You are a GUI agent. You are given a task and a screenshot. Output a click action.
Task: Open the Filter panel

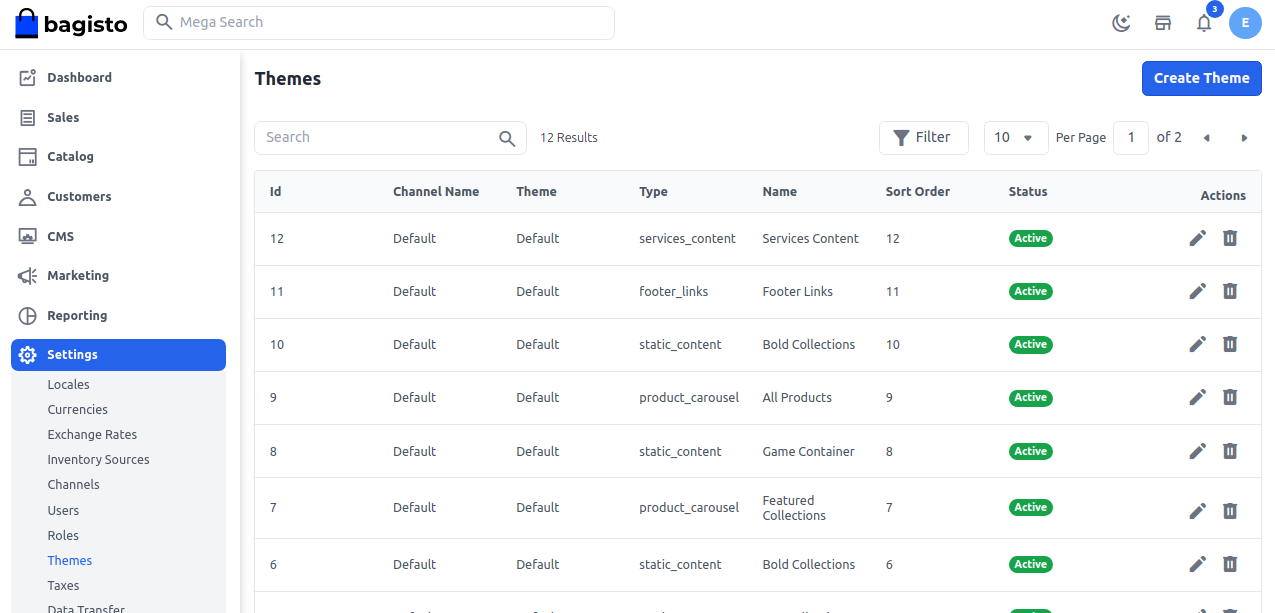[x=923, y=138]
